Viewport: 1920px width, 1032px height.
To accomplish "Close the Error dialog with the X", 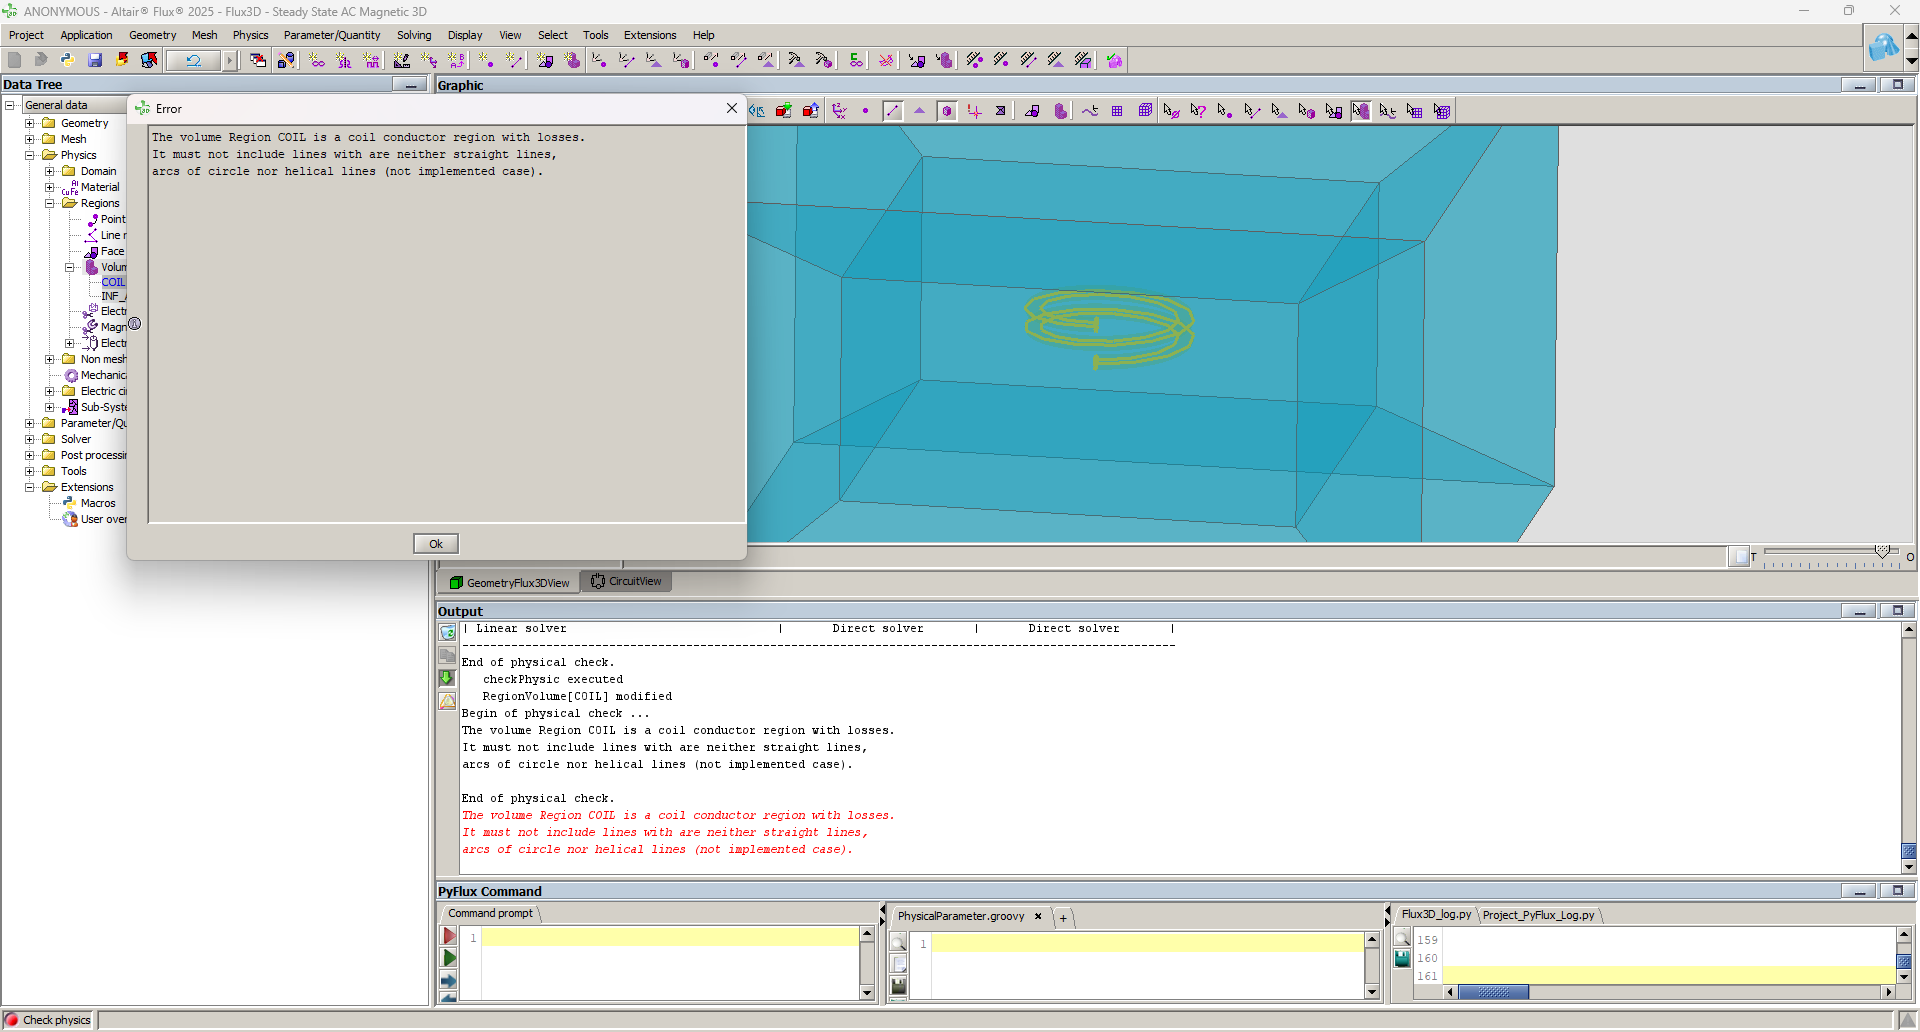I will pyautogui.click(x=732, y=108).
